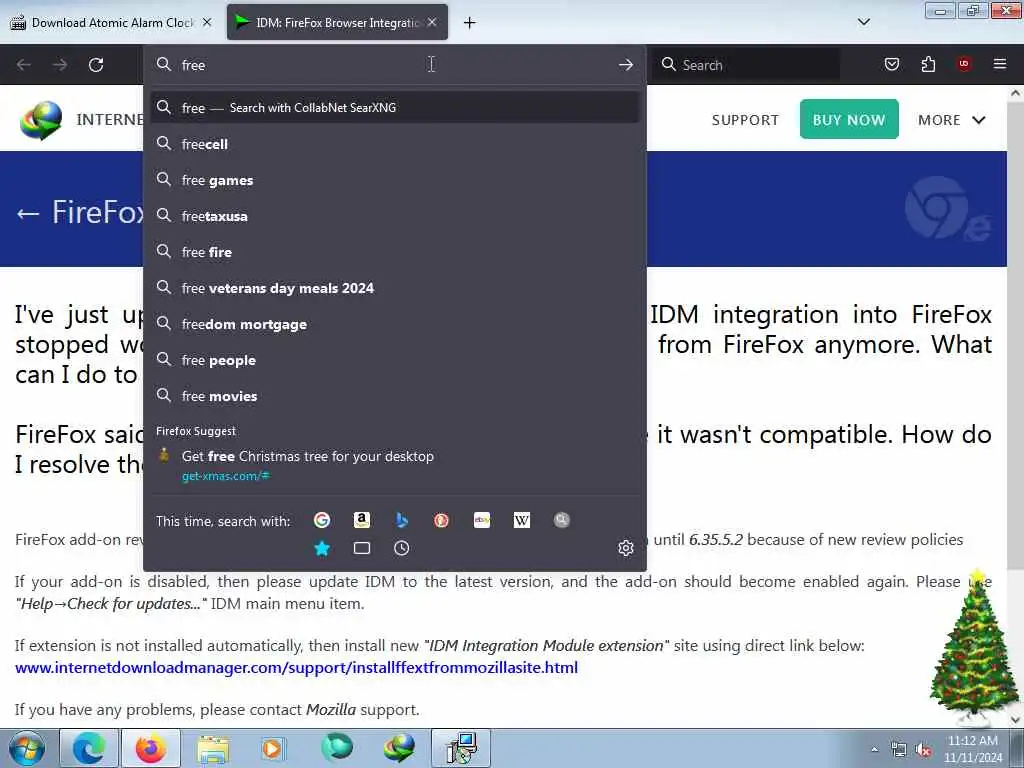Open the SUPPORT link
The height and width of the screenshot is (768, 1024).
(745, 120)
